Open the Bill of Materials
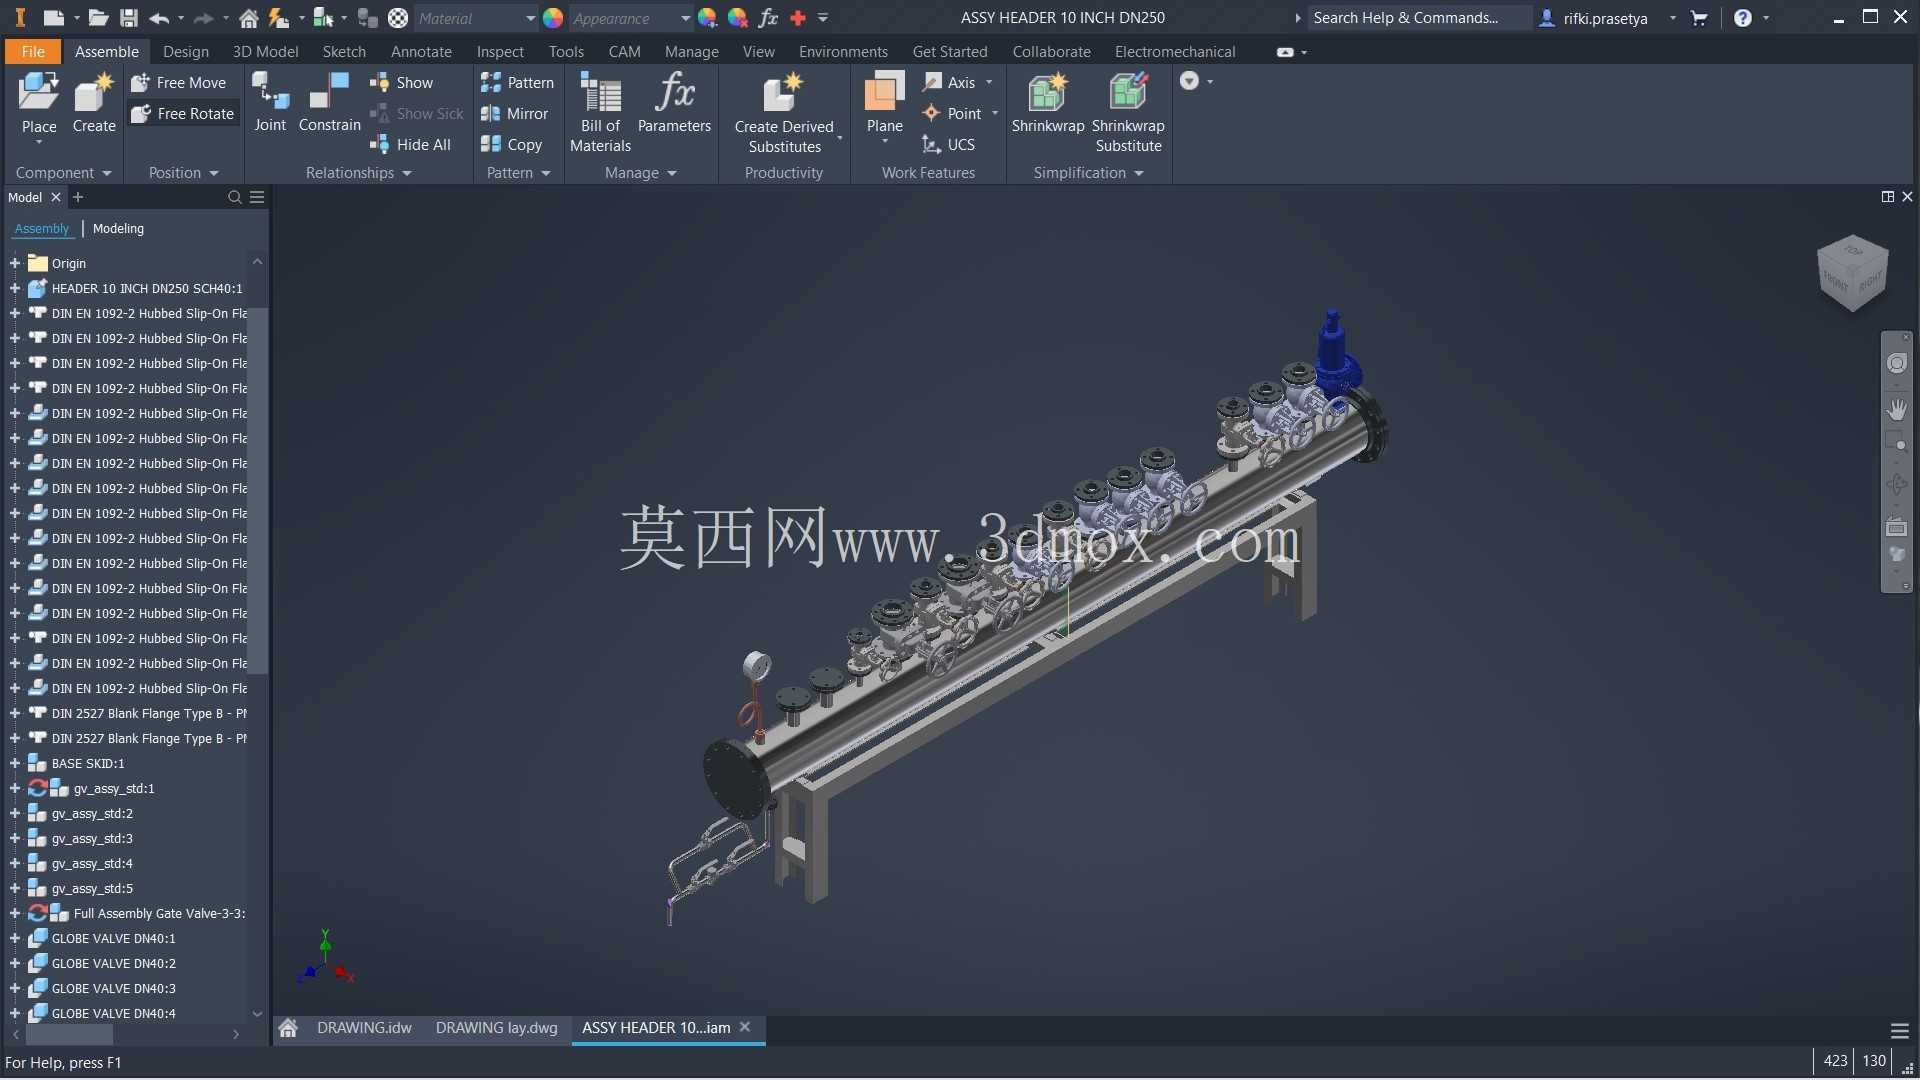The height and width of the screenshot is (1080, 1920). click(600, 112)
